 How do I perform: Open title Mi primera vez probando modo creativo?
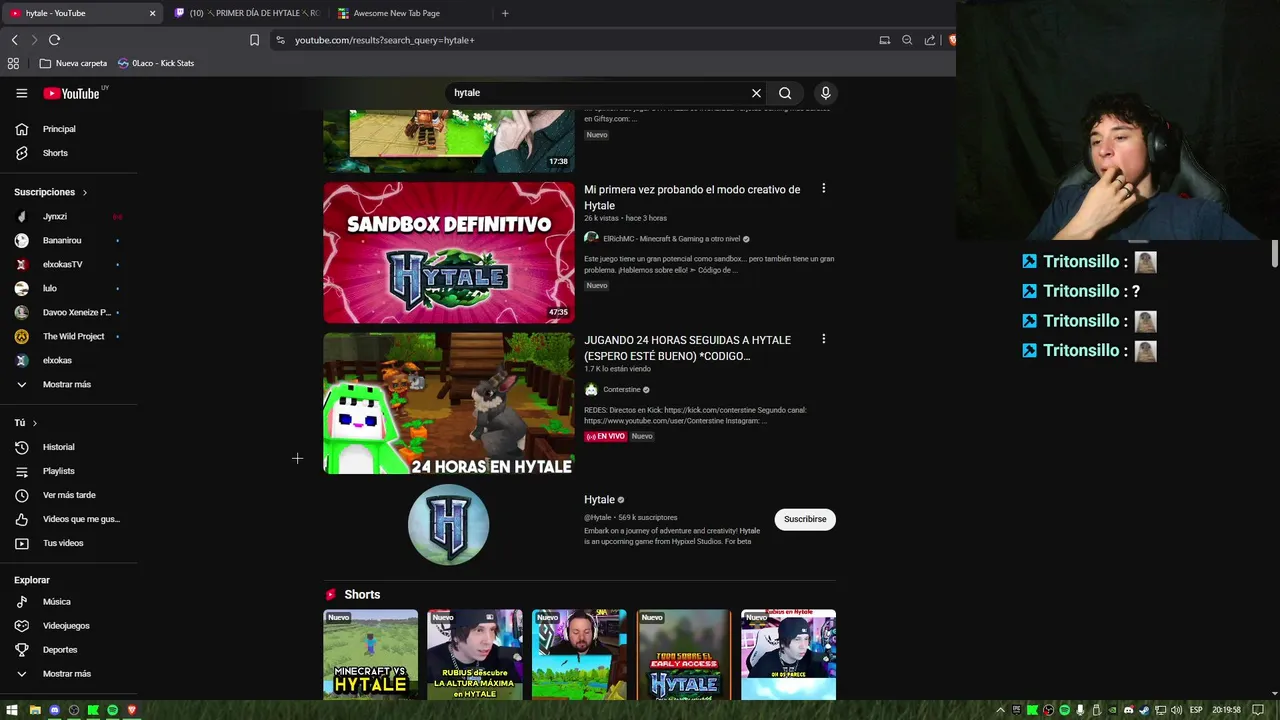coord(692,197)
